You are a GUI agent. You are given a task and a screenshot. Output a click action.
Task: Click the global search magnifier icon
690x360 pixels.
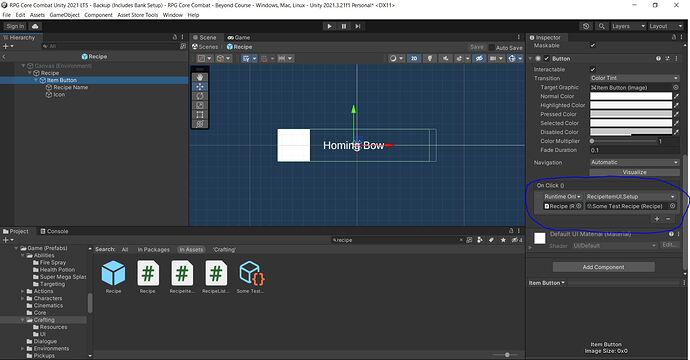(x=601, y=26)
